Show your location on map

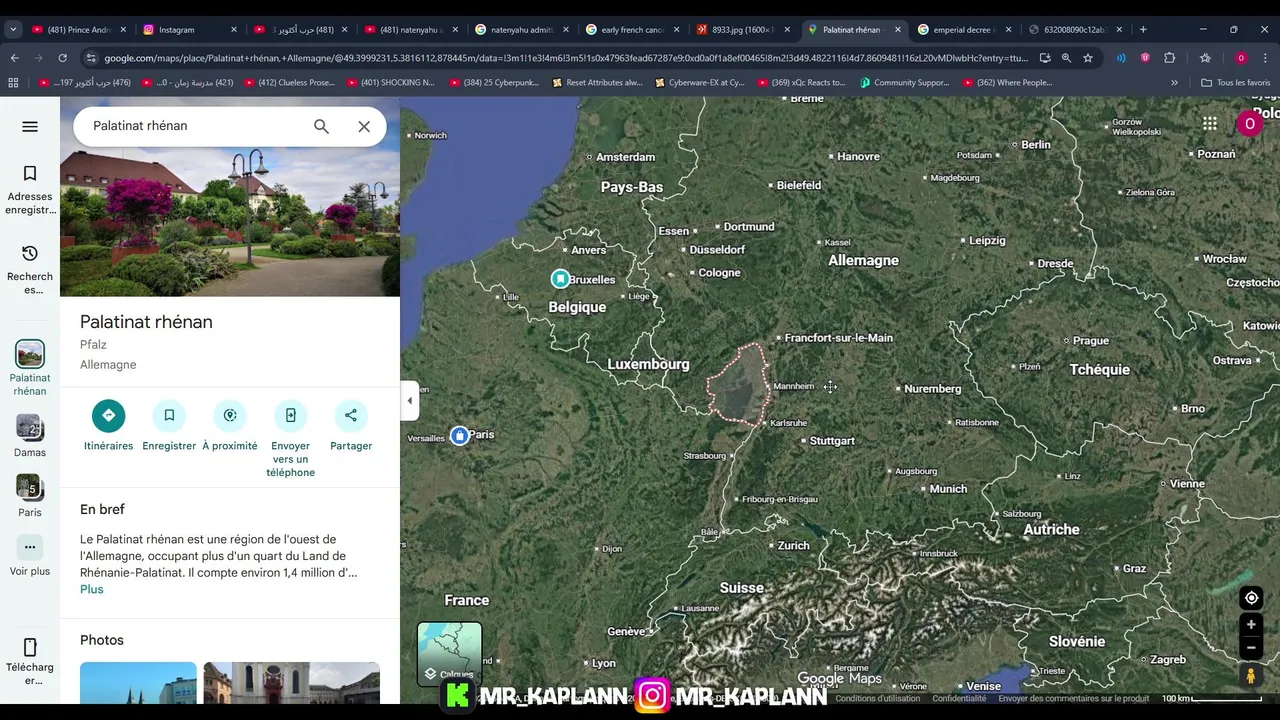(1251, 598)
